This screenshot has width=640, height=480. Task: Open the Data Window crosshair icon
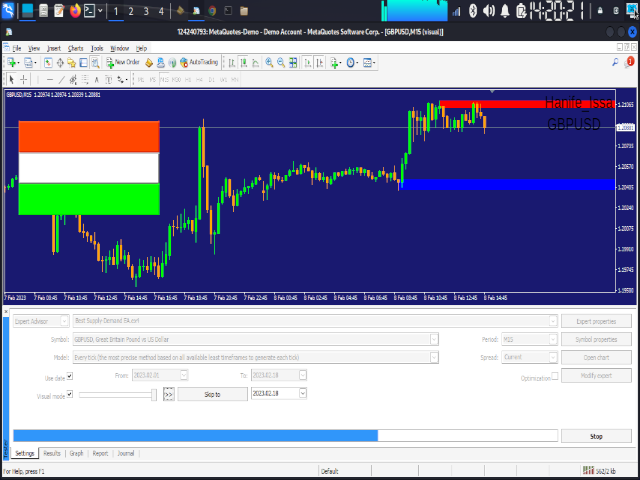point(60,62)
